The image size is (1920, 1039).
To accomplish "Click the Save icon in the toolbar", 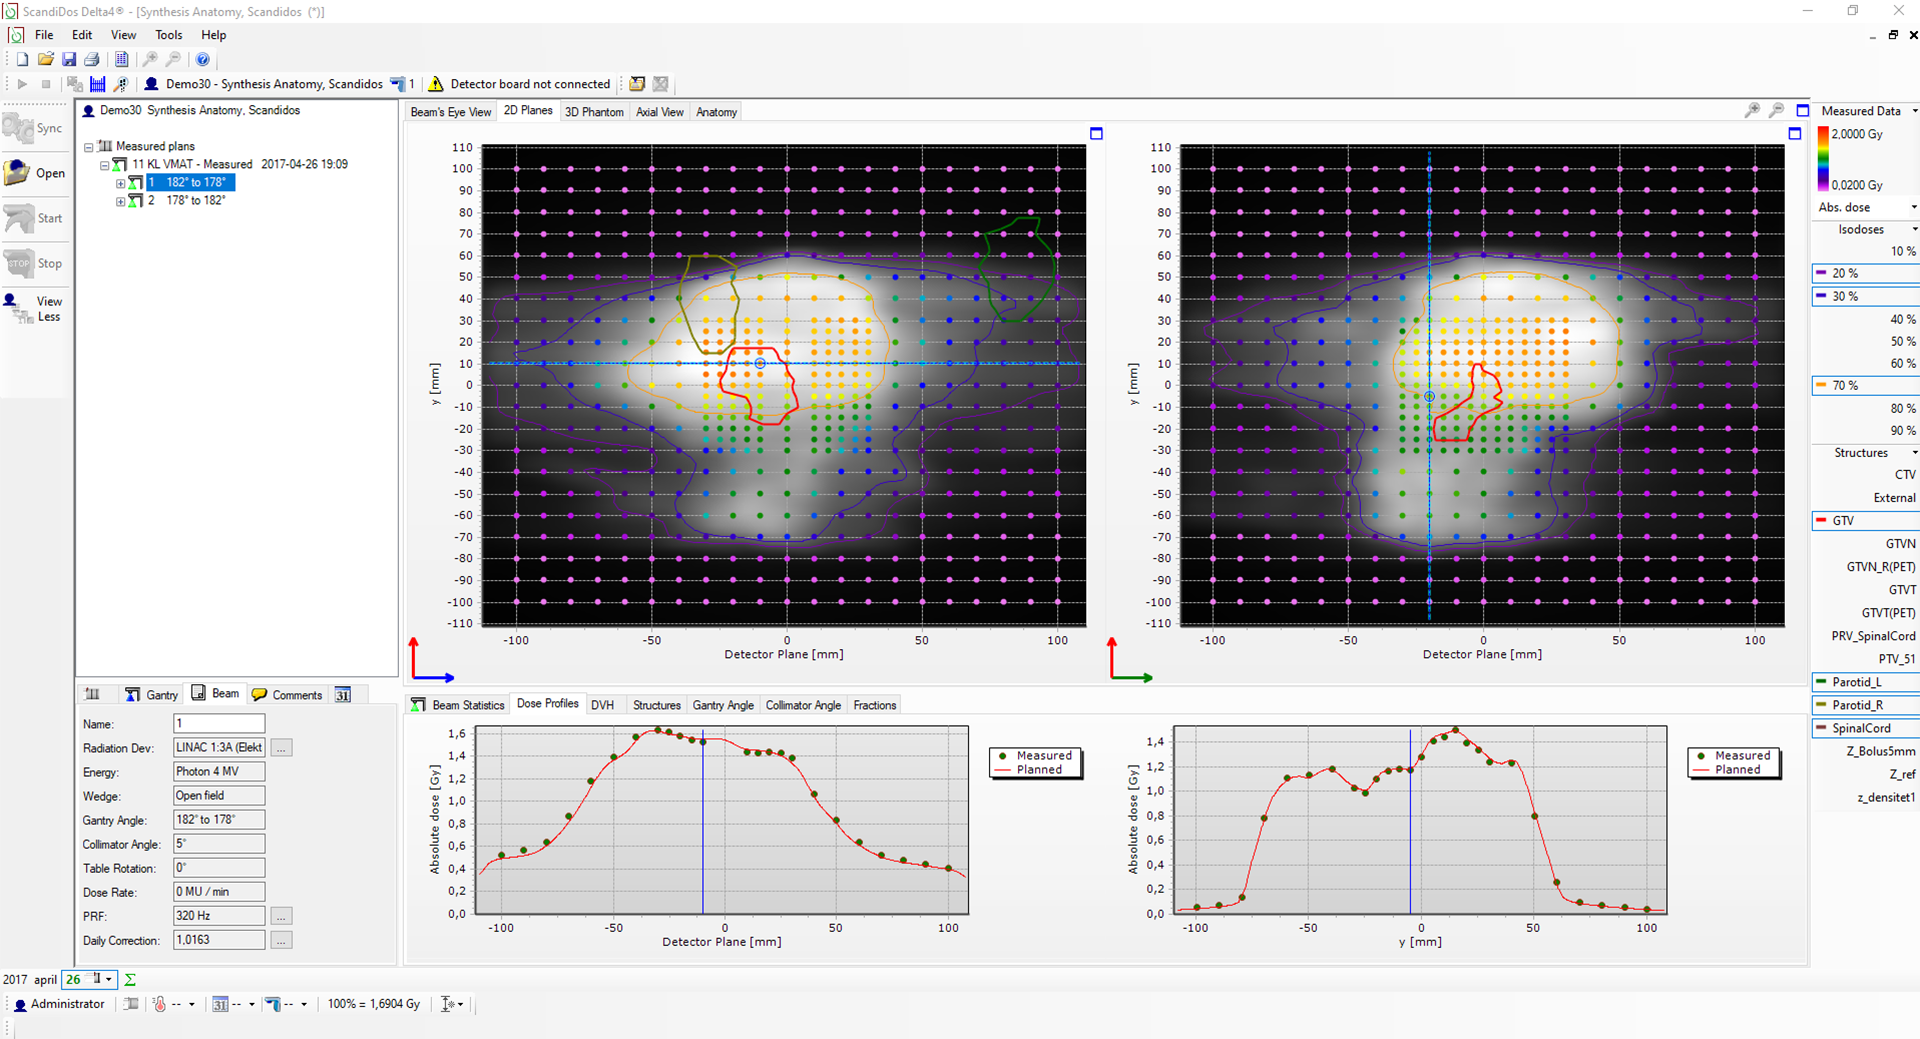I will click(69, 60).
